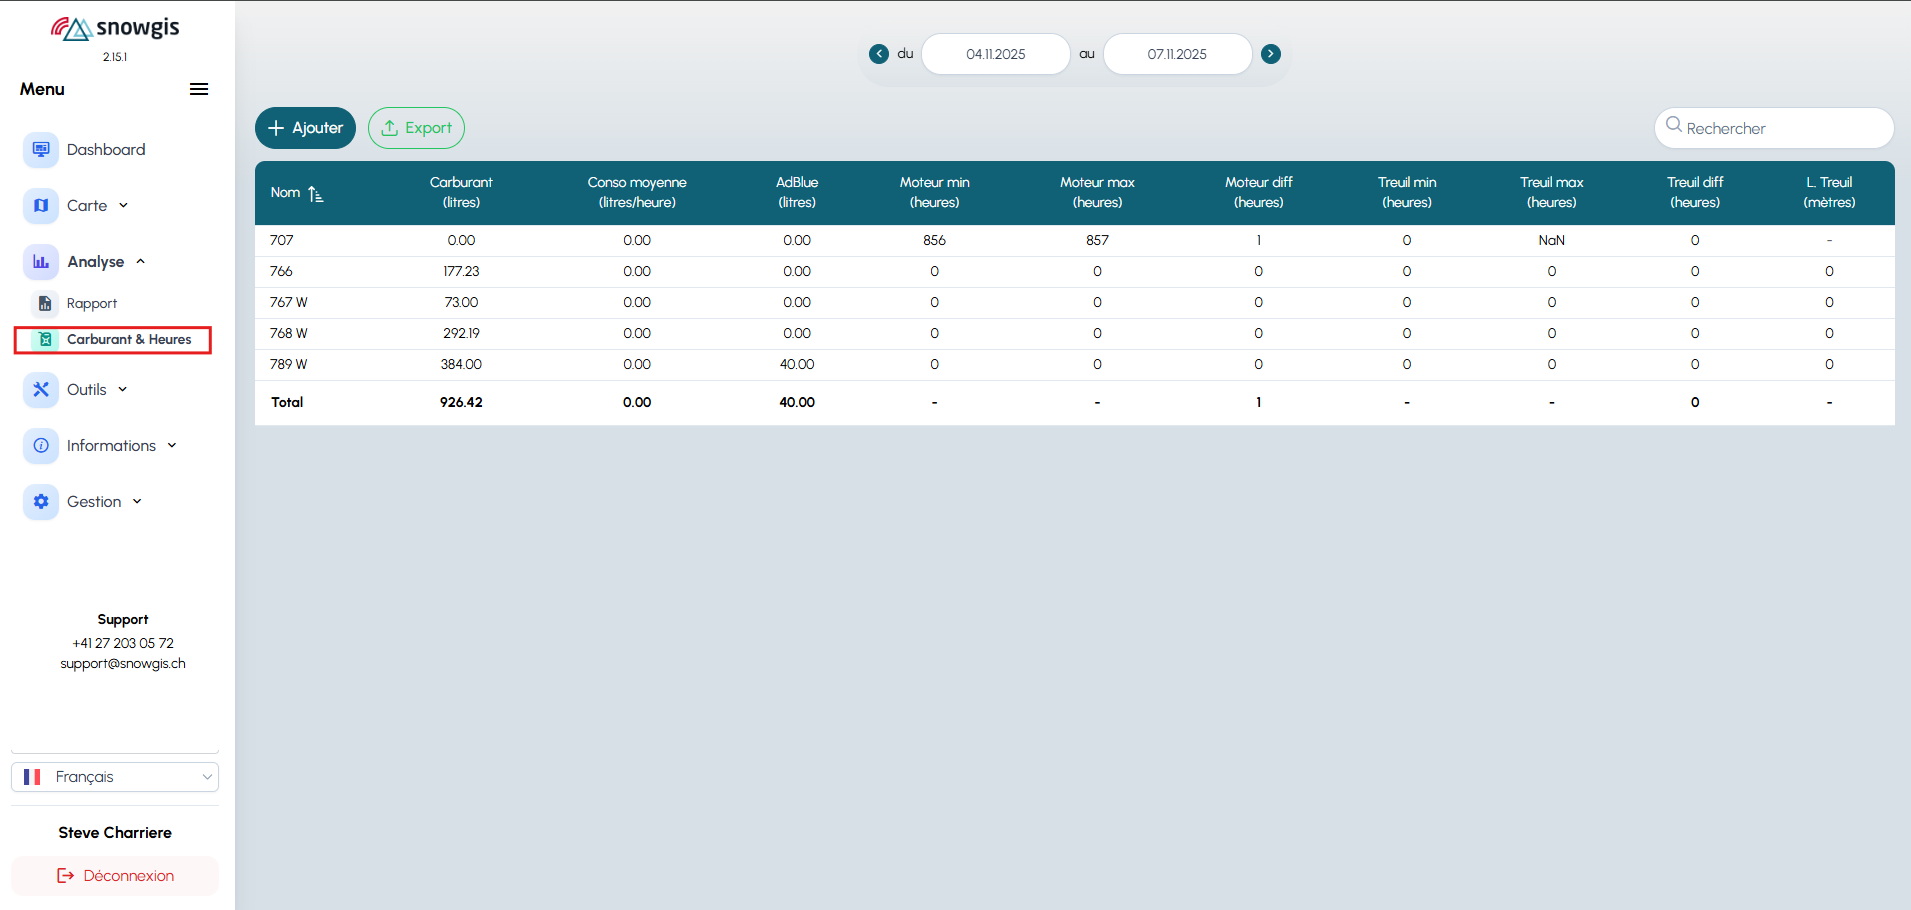Expand the Carte submenu chevron
The image size is (1911, 910).
click(x=124, y=206)
